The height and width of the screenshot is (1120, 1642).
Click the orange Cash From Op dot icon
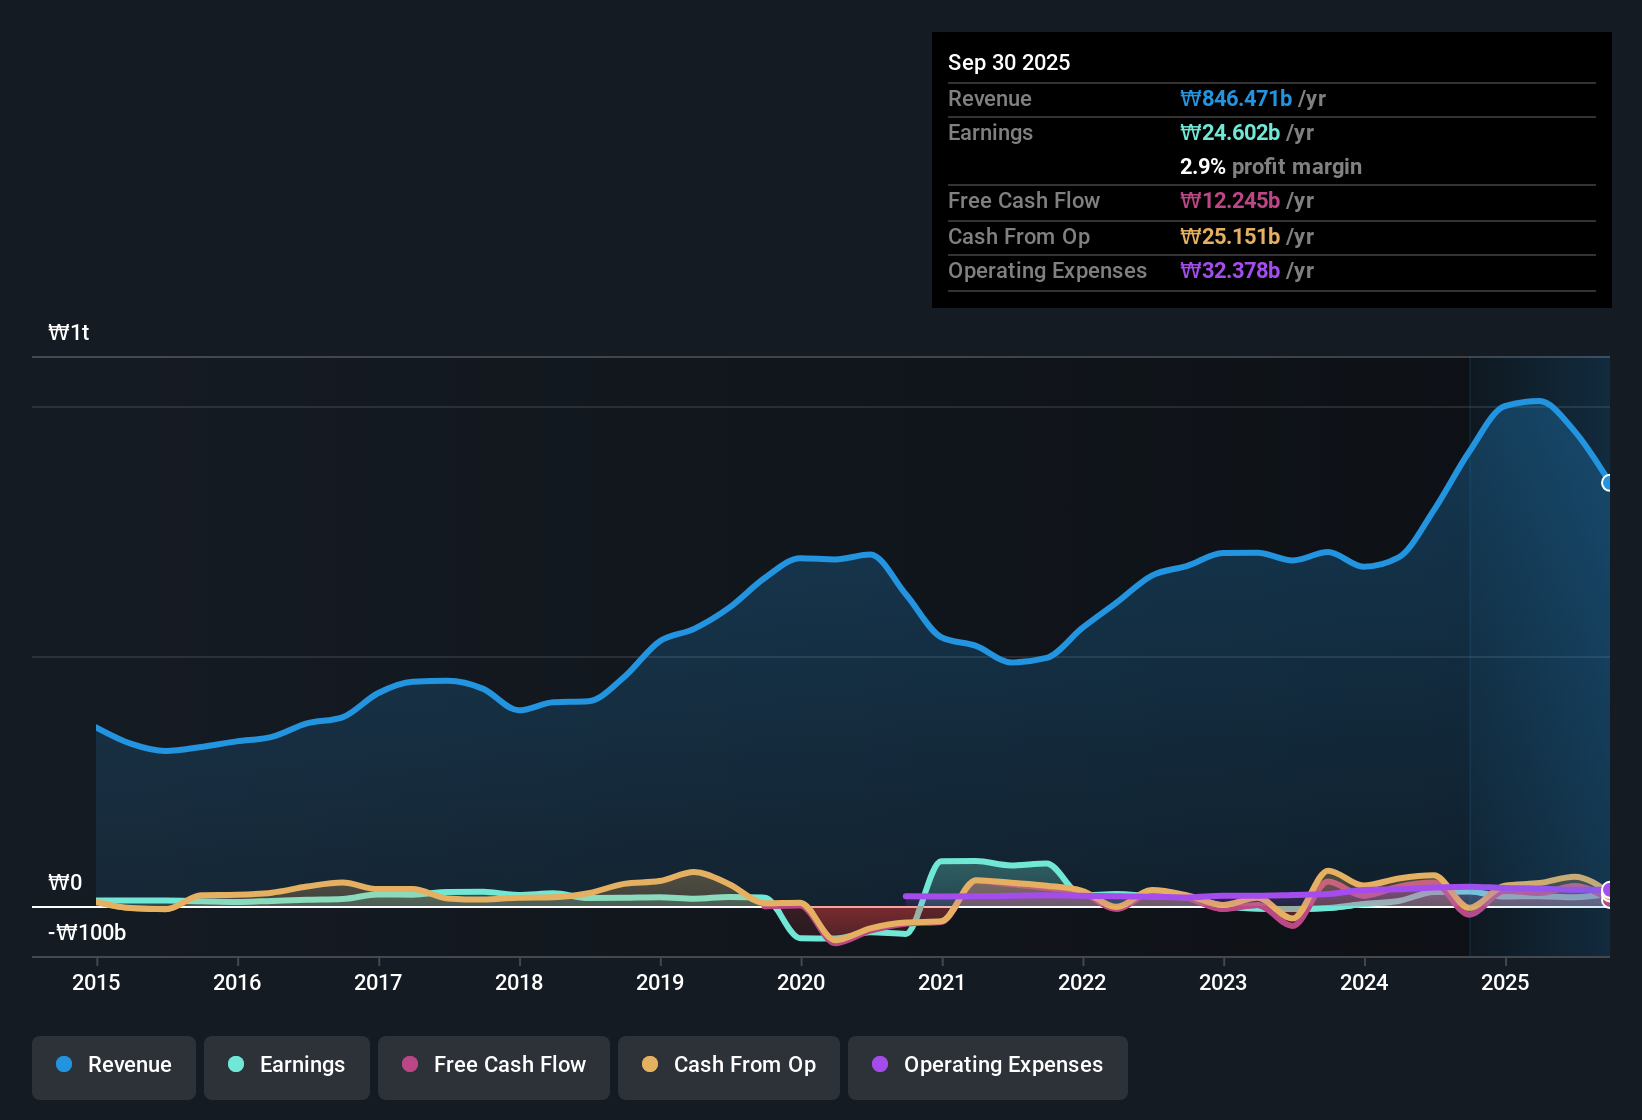pos(650,1065)
